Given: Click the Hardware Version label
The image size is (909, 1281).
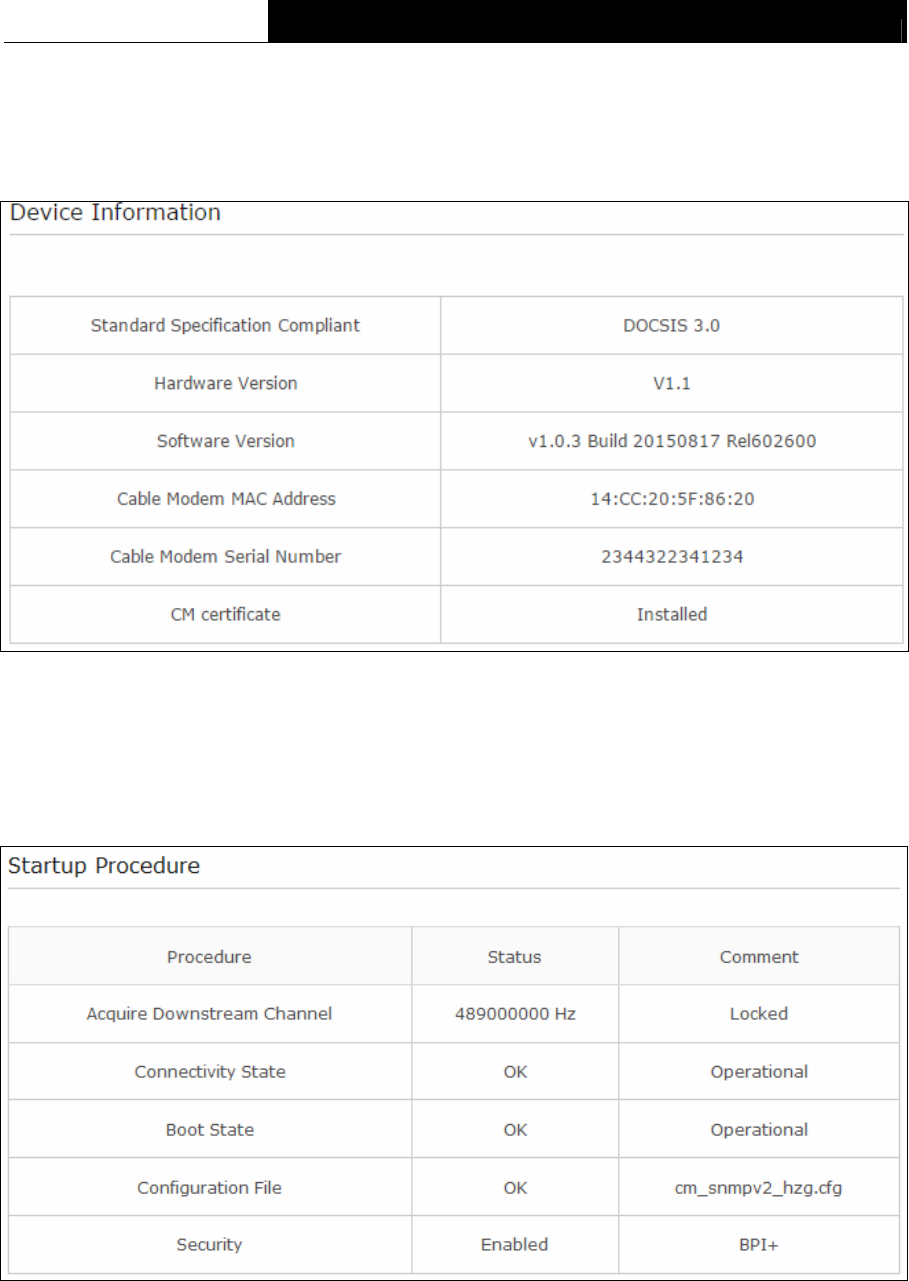Looking at the screenshot, I should pyautogui.click(x=225, y=383).
